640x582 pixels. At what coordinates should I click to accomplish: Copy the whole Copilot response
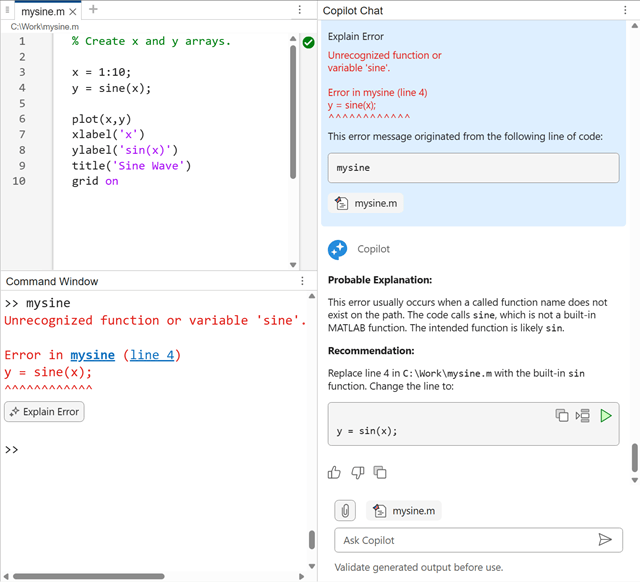coord(380,472)
